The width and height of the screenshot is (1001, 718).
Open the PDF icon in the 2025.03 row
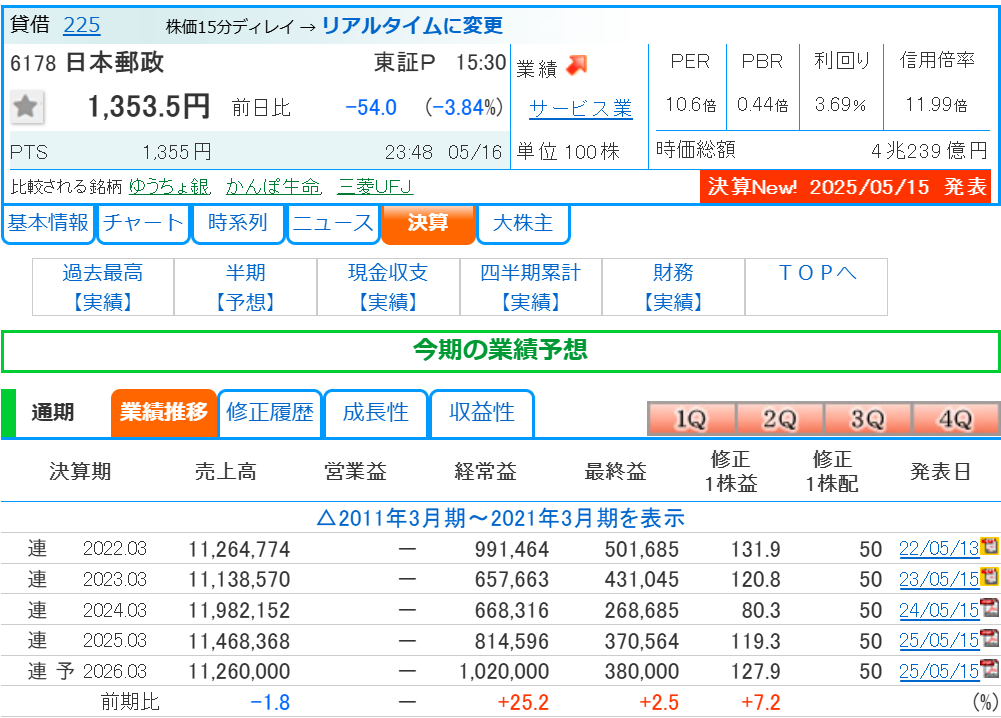[x=990, y=638]
